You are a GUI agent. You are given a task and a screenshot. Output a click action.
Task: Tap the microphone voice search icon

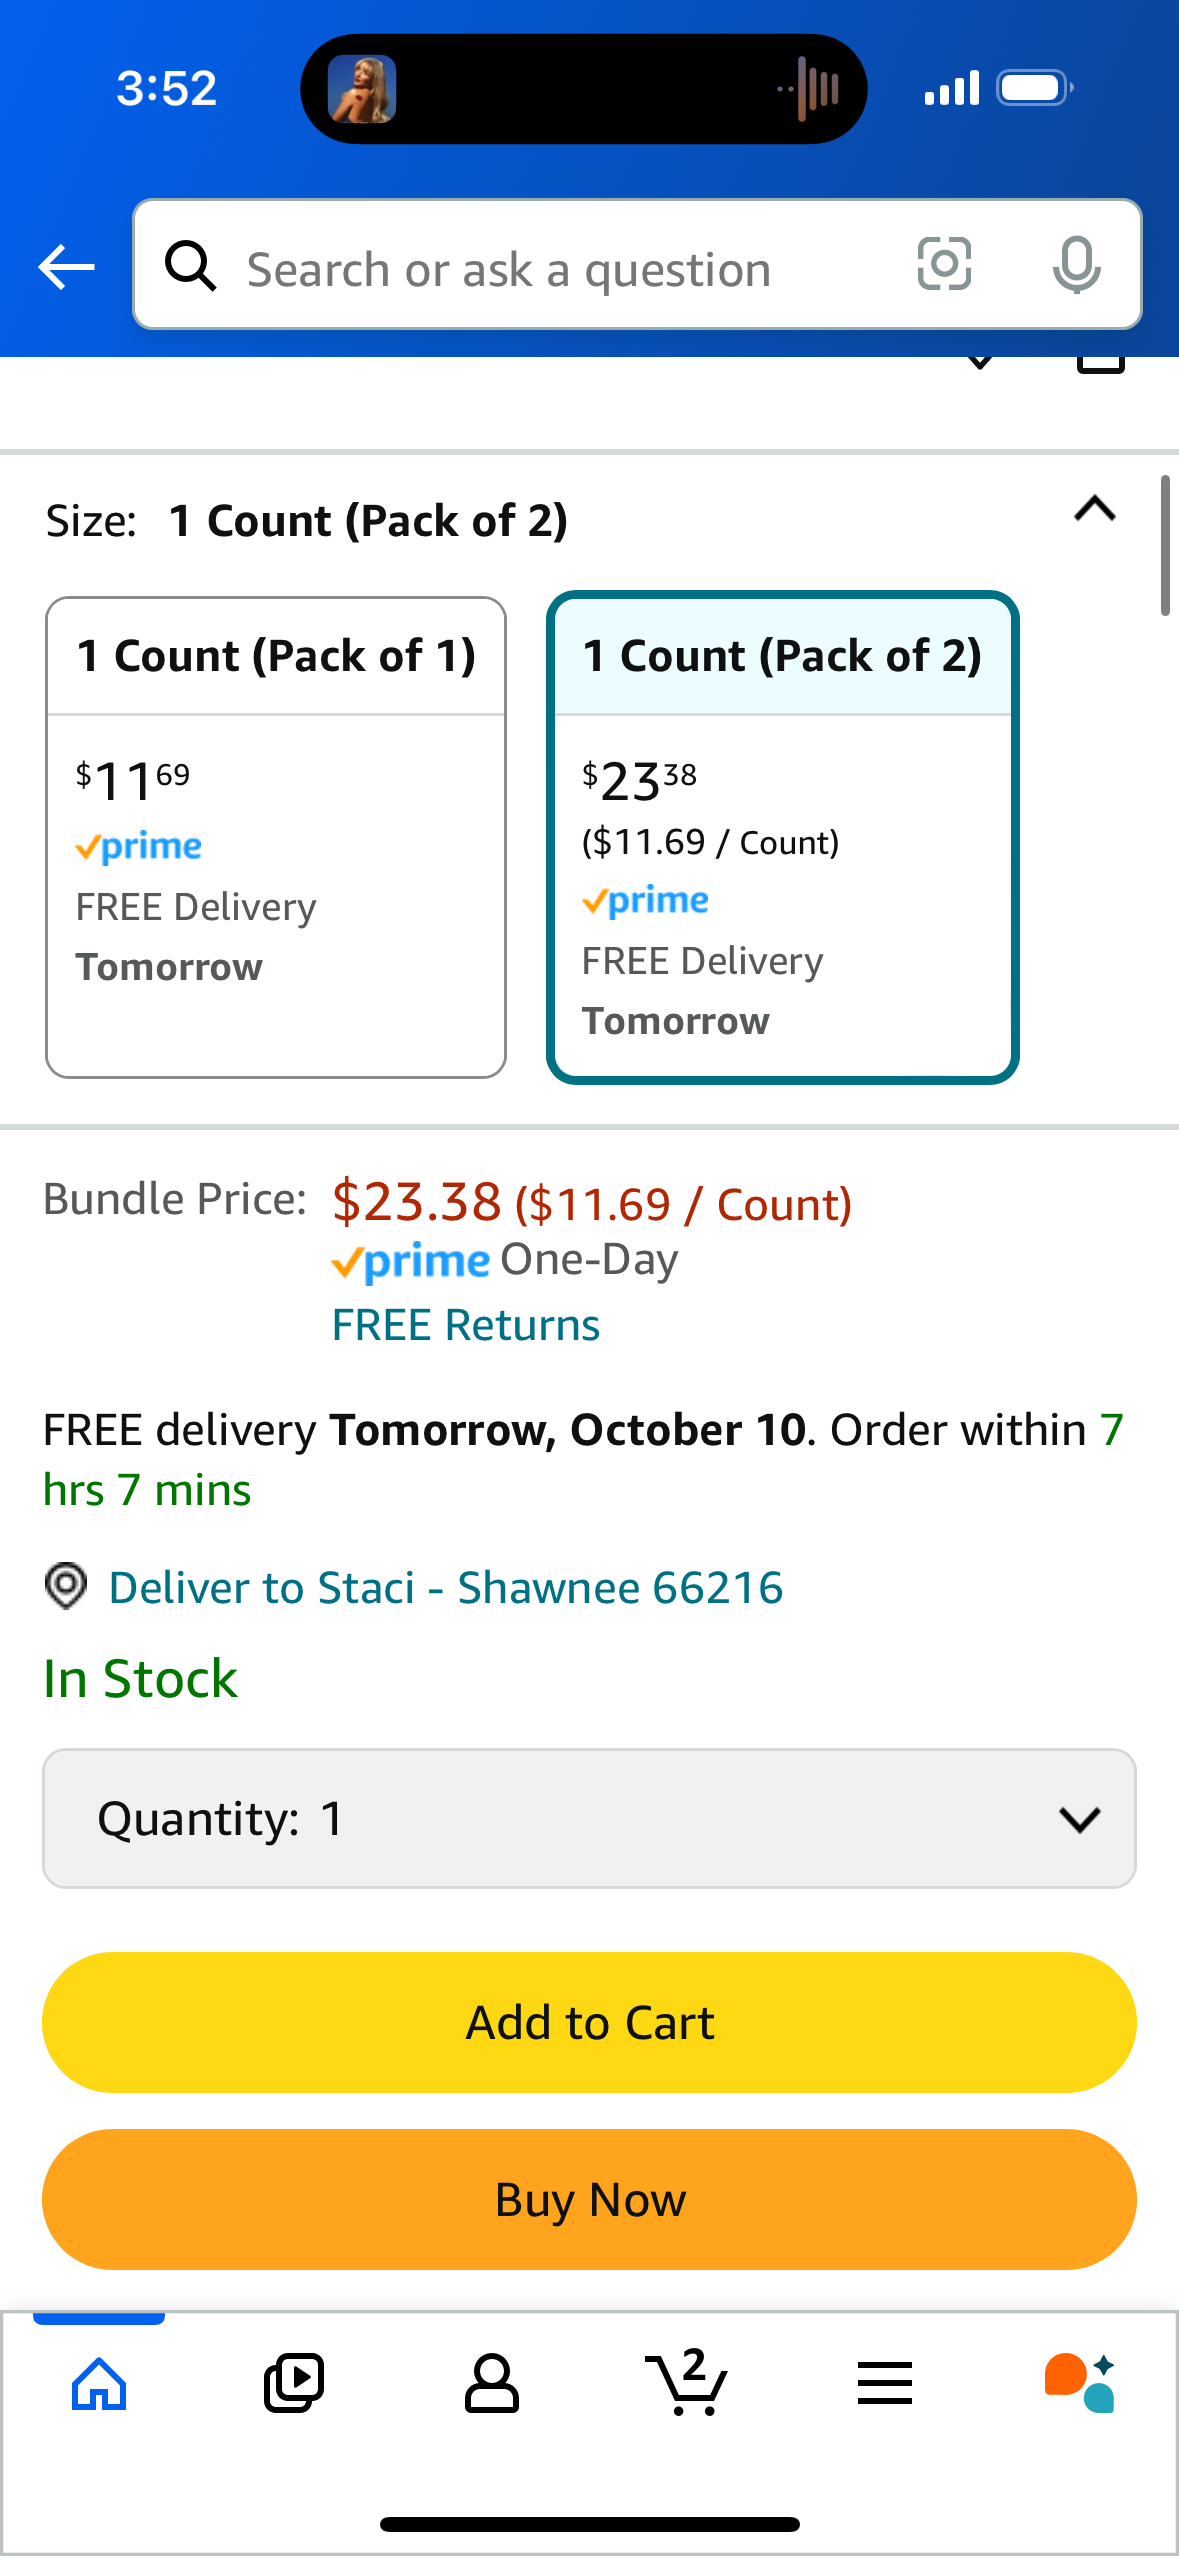(x=1076, y=265)
